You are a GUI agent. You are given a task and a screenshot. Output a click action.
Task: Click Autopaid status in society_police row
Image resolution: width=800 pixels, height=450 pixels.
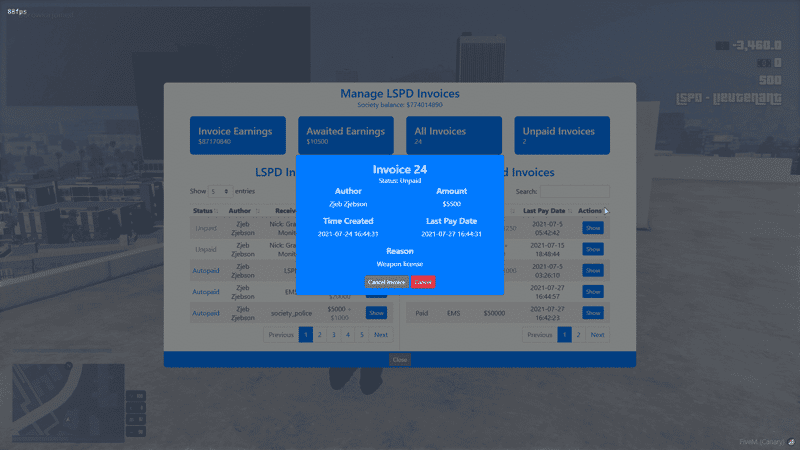coord(206,313)
